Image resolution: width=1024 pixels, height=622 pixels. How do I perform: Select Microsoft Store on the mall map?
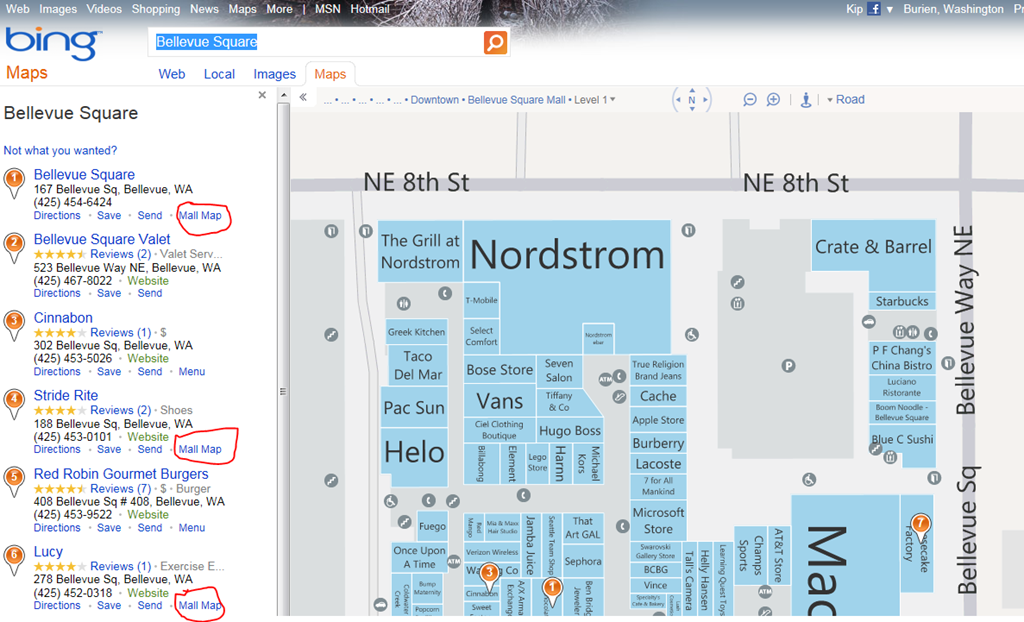coord(658,521)
